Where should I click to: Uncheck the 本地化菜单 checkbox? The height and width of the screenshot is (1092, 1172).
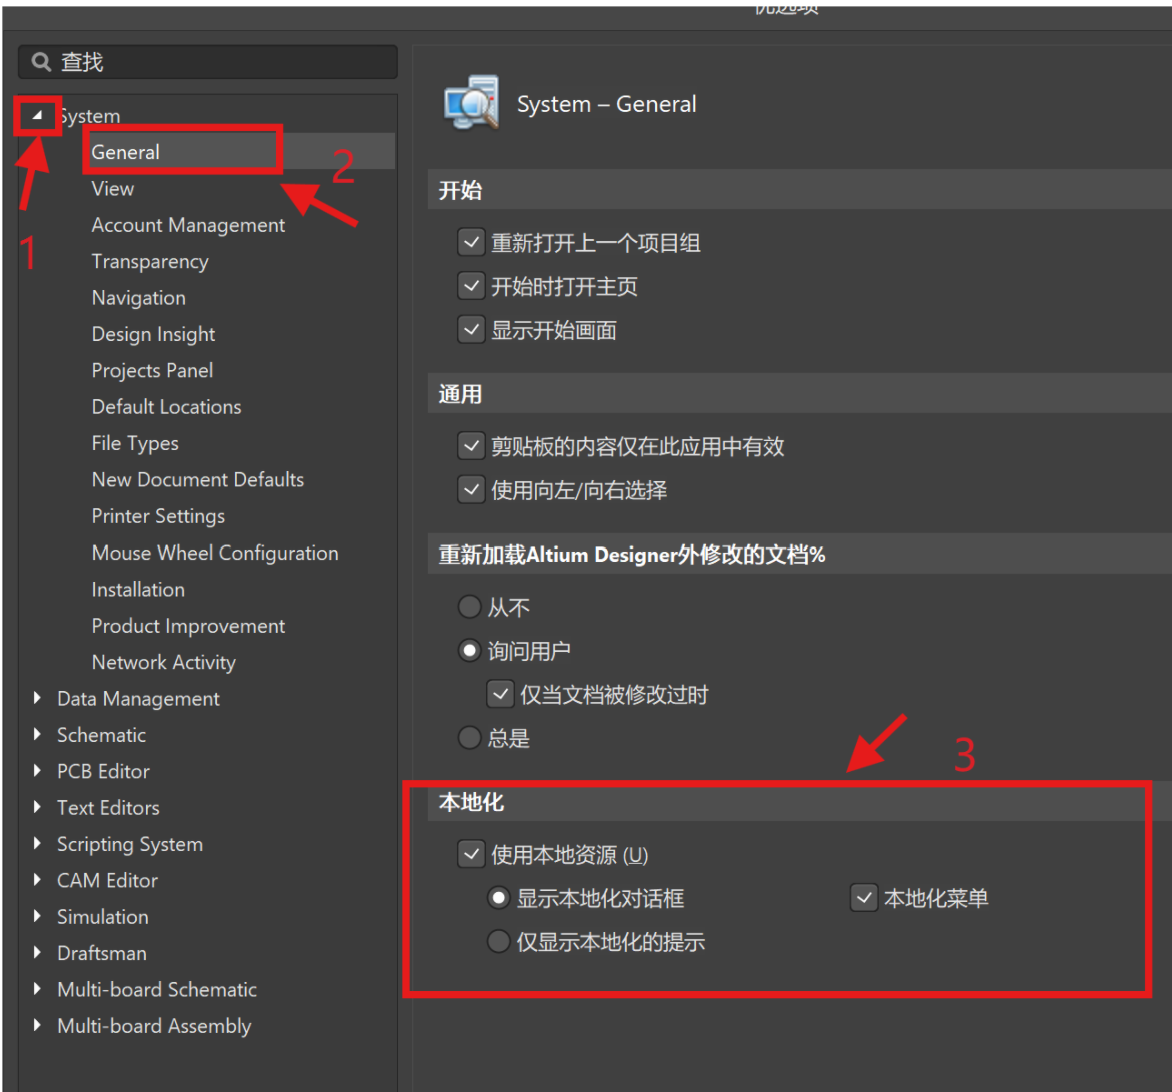pos(863,897)
